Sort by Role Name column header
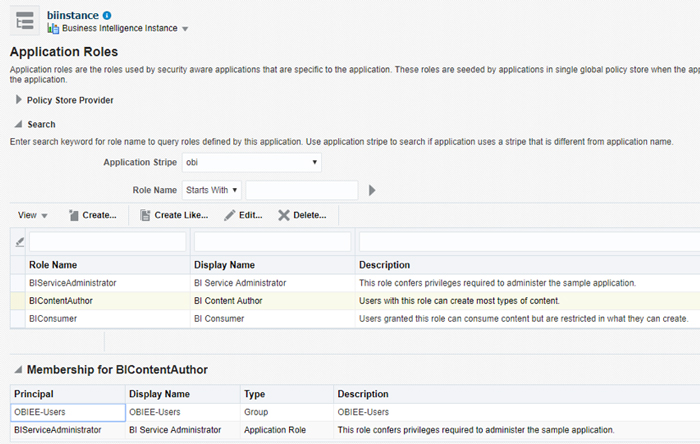This screenshot has height=444, width=700. point(53,265)
